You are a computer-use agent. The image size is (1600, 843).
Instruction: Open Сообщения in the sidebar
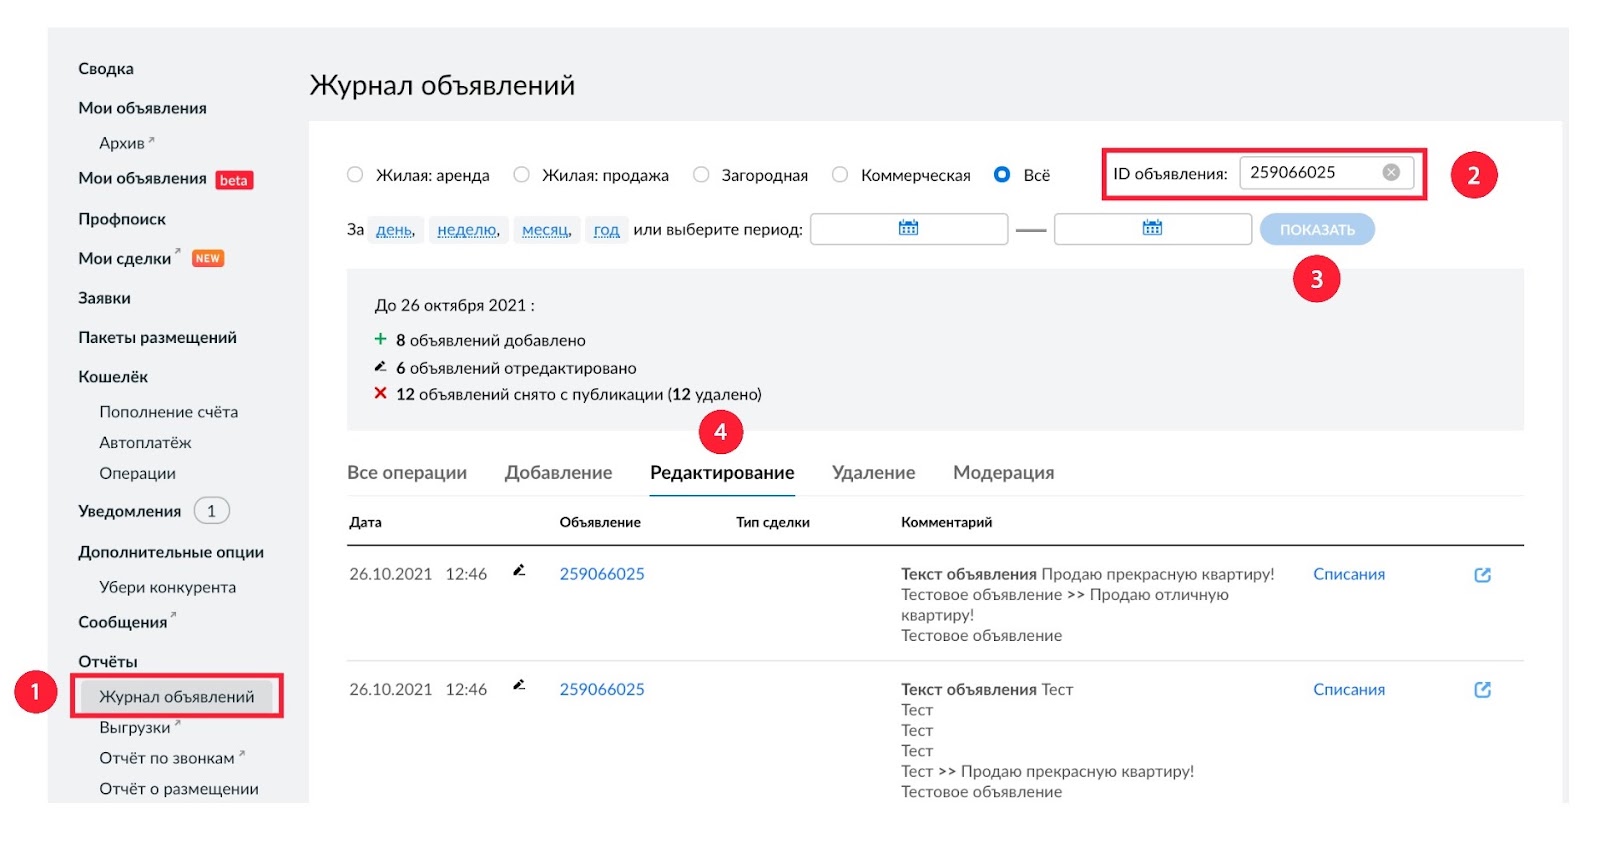(123, 622)
